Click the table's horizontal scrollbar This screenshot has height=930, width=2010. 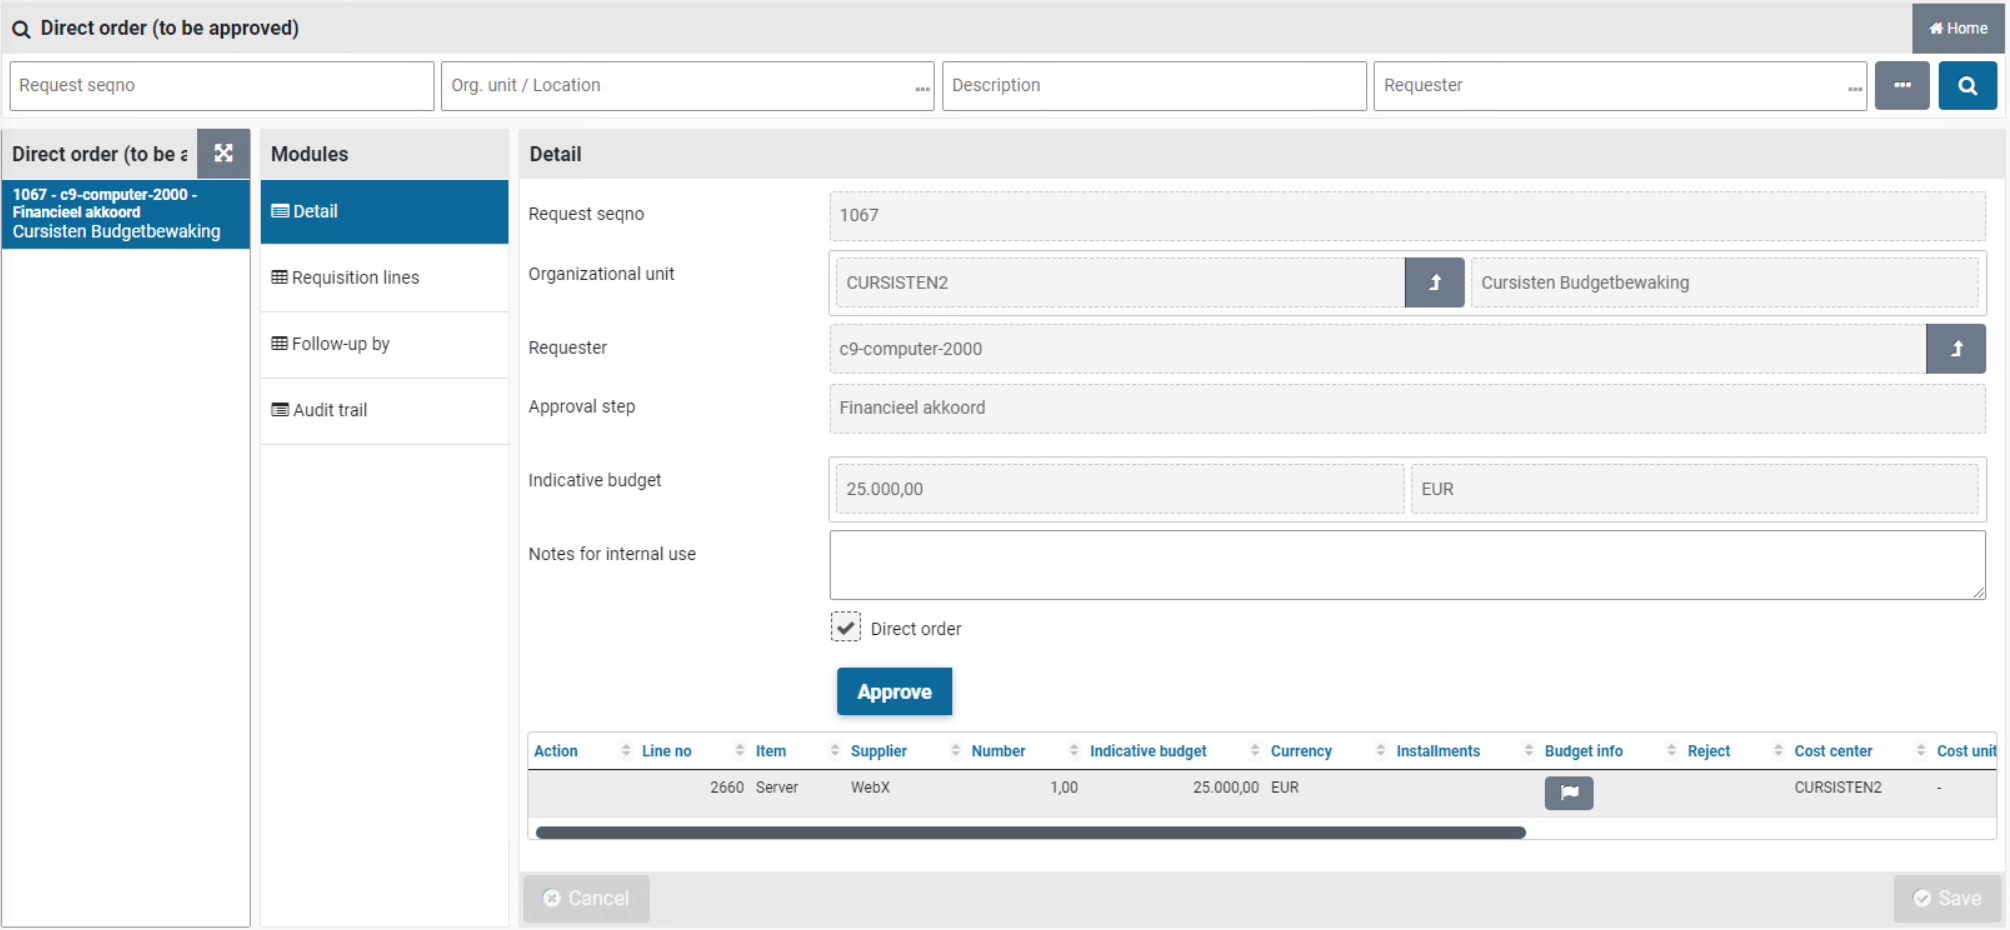1030,832
